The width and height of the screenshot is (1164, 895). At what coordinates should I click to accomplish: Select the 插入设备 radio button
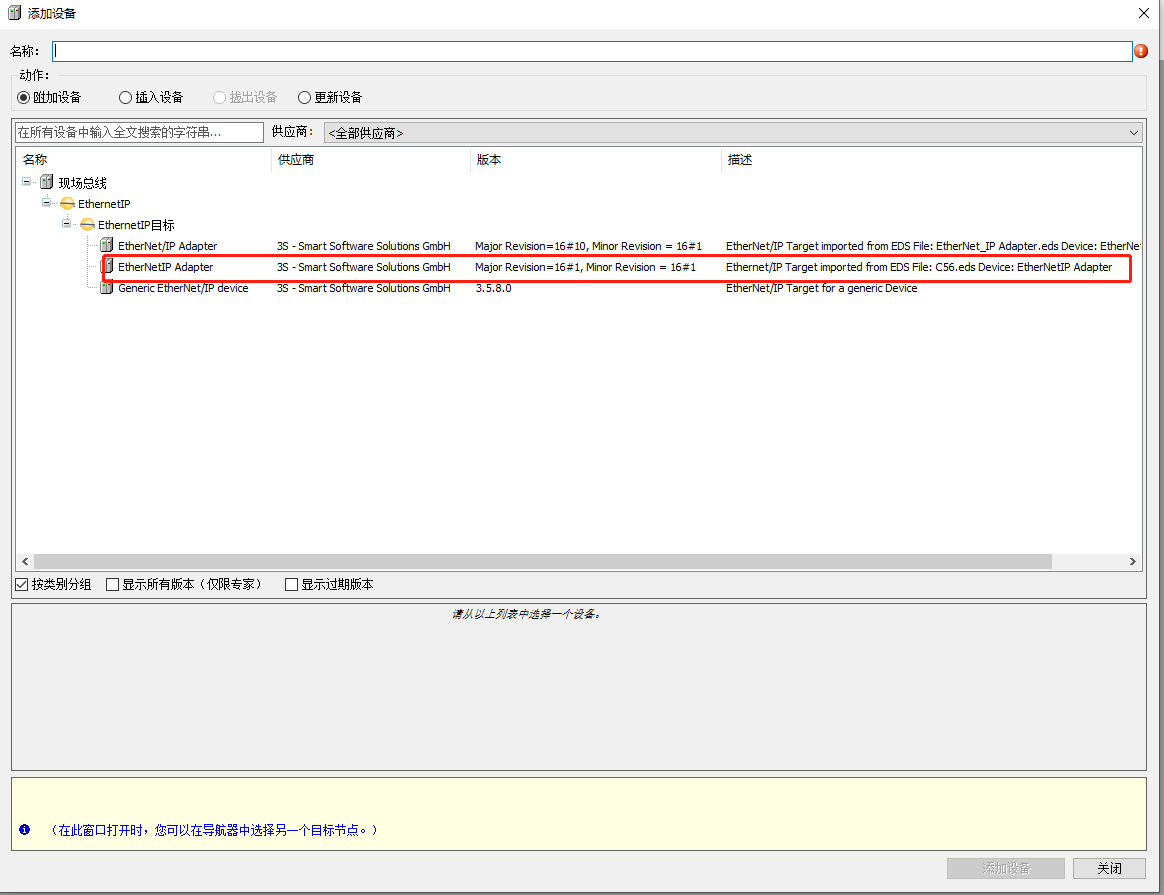[x=125, y=97]
